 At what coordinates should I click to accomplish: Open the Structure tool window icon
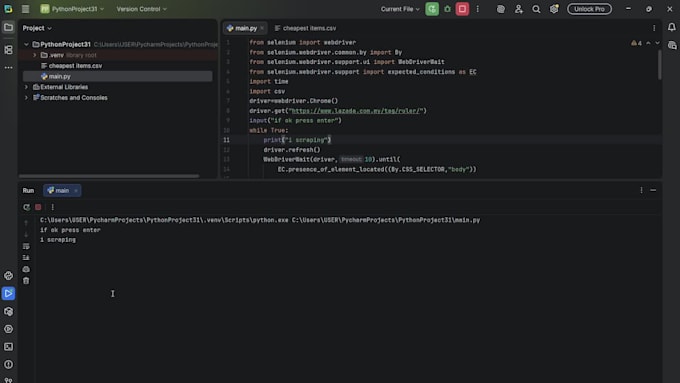click(x=8, y=50)
